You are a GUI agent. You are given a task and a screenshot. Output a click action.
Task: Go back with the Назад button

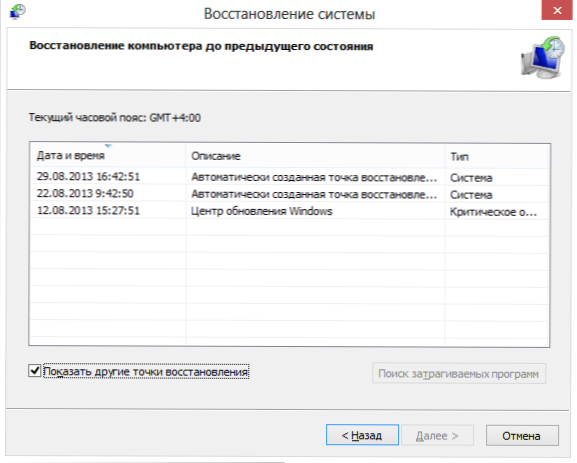pos(362,435)
